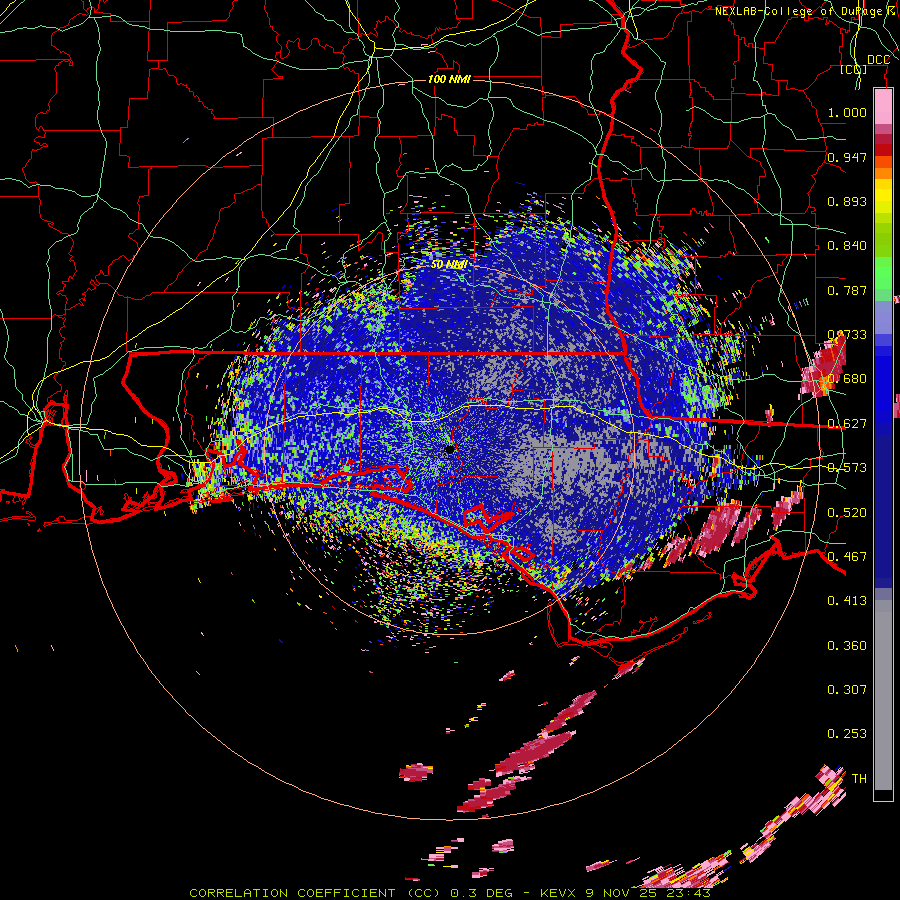Click the [CC] units label
Viewport: 900px width, 900px height.
pyautogui.click(x=854, y=69)
